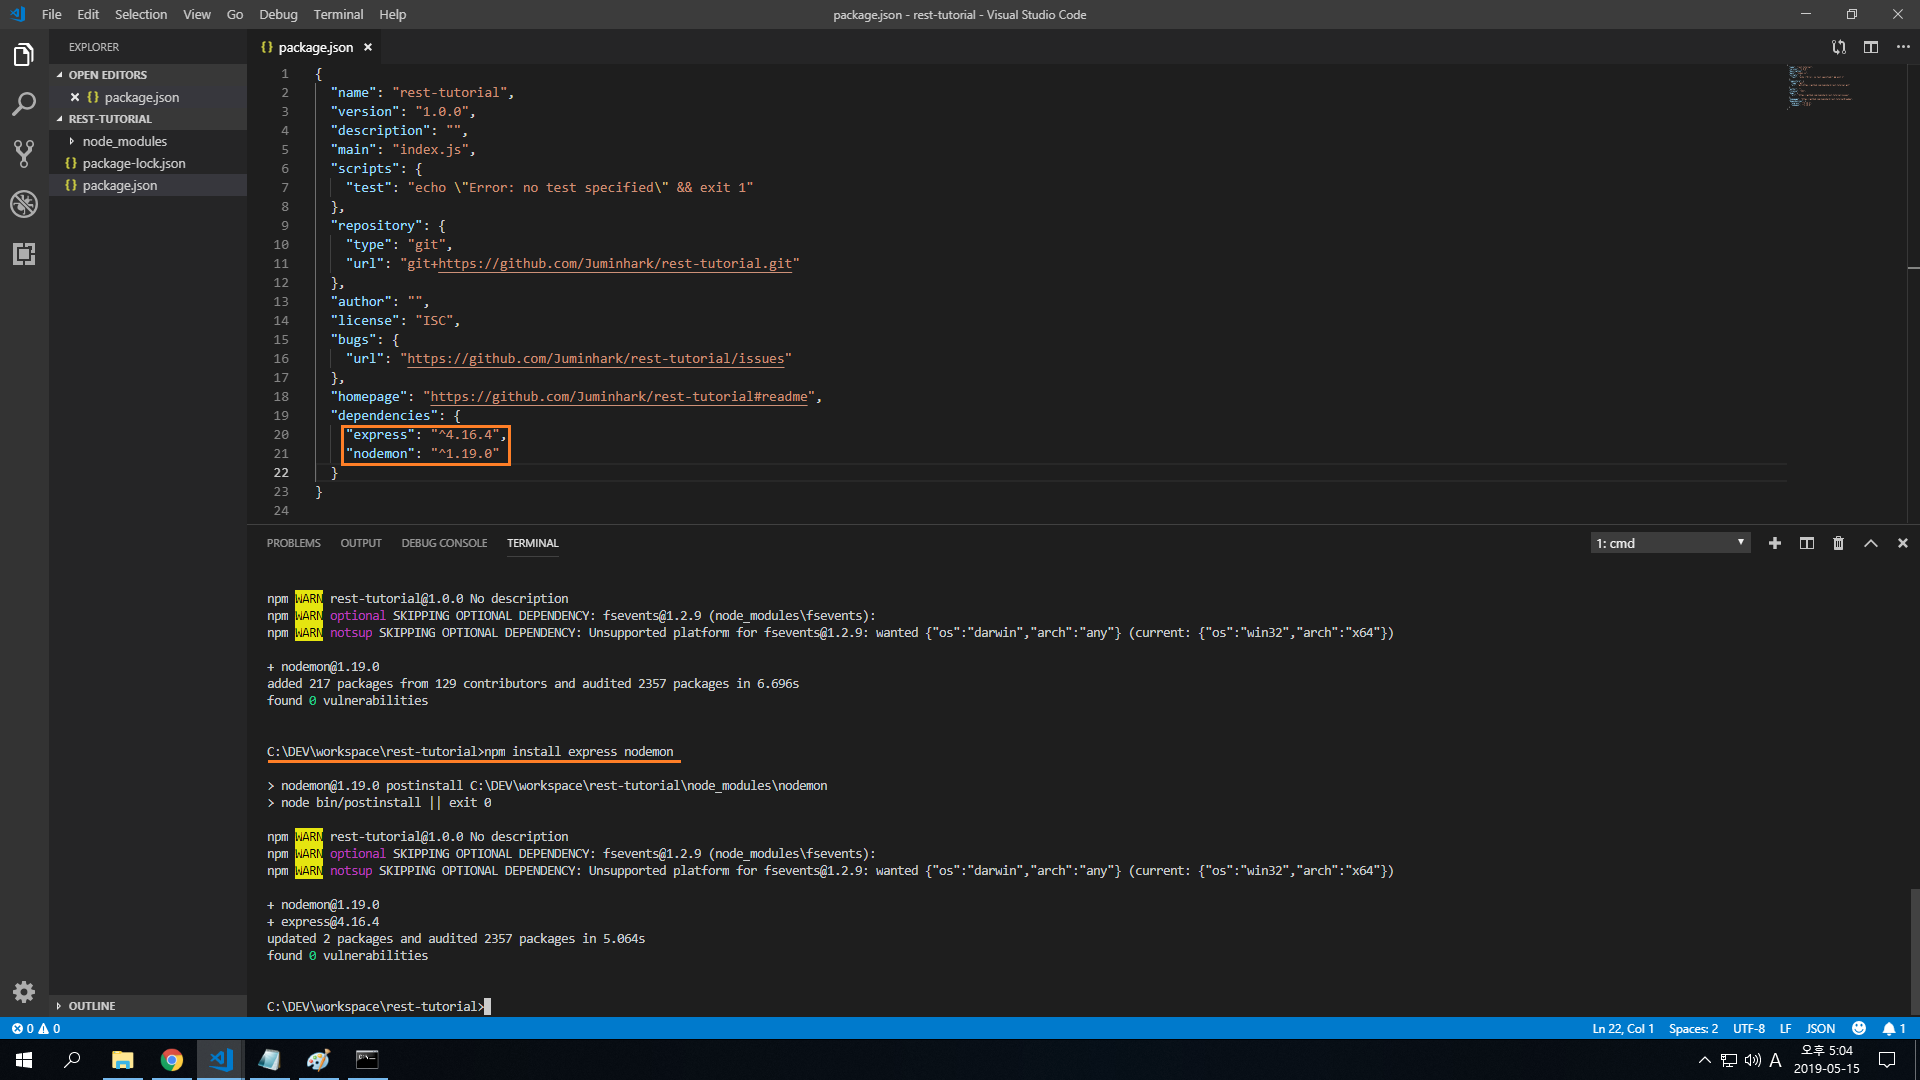
Task: Close package.json in Open Editors list
Action: click(x=75, y=97)
